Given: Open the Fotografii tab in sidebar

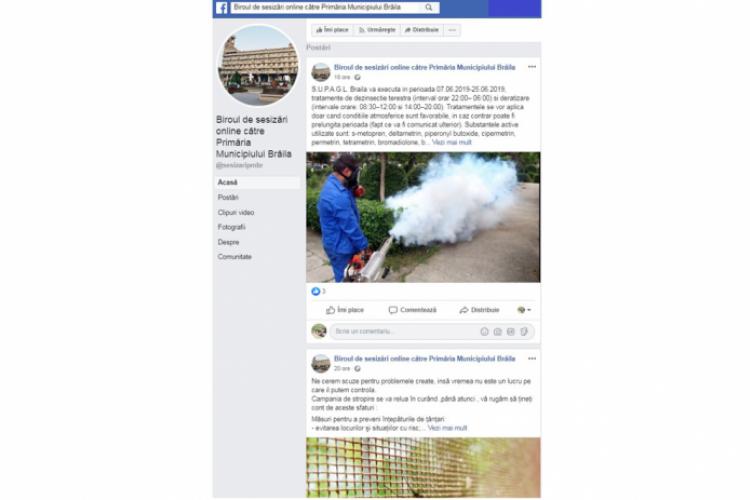Looking at the screenshot, I should (x=232, y=227).
